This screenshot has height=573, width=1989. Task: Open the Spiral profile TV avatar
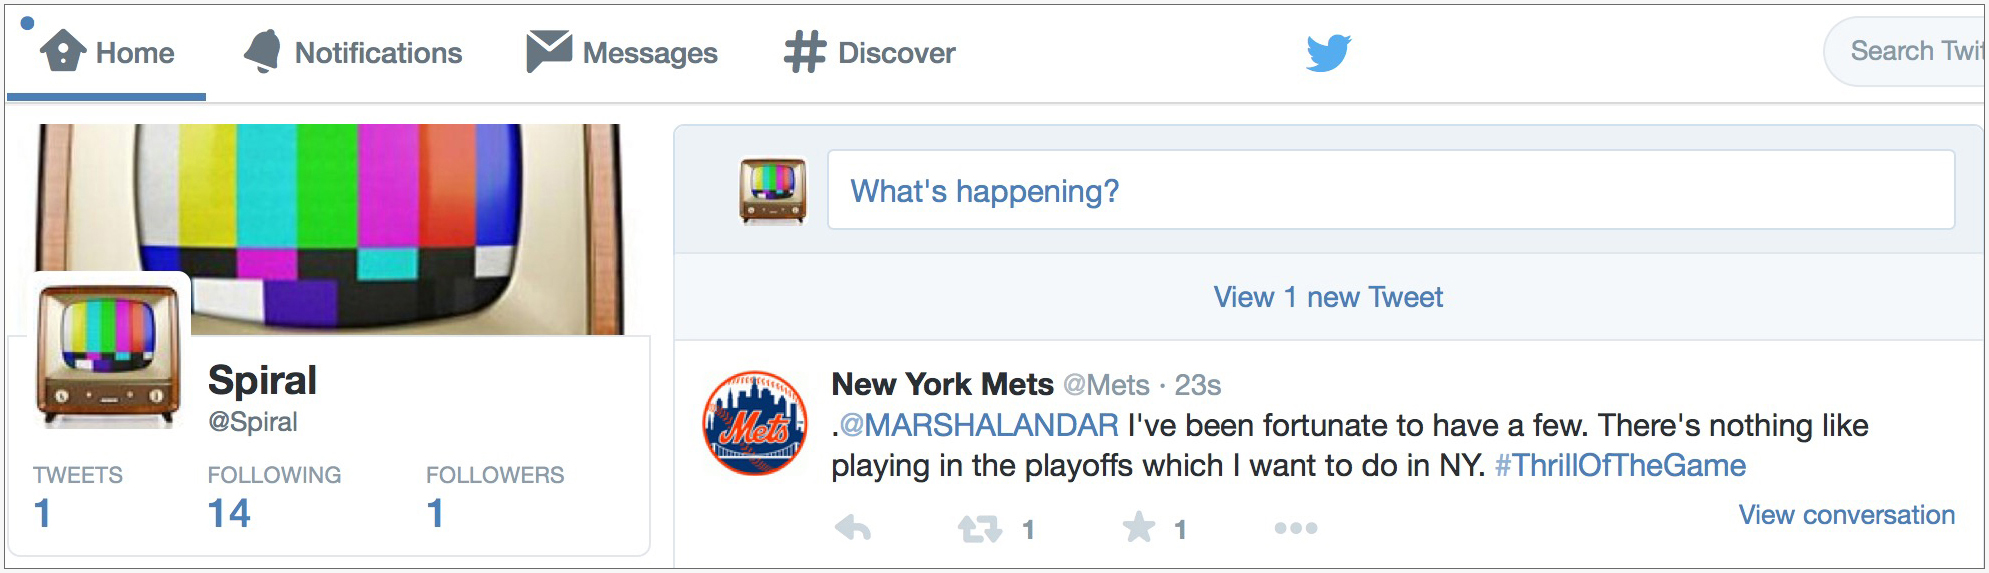point(109,355)
